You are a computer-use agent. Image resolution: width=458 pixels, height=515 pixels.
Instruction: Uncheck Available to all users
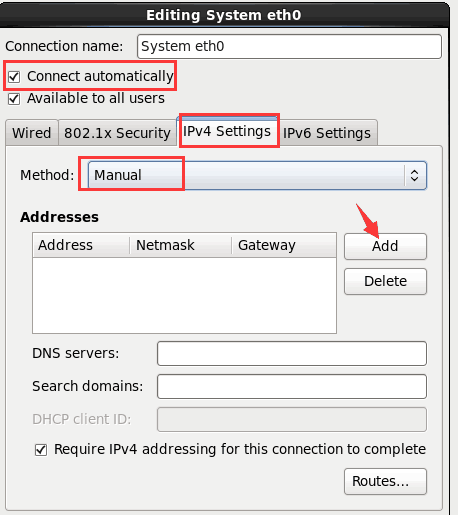pyautogui.click(x=14, y=99)
